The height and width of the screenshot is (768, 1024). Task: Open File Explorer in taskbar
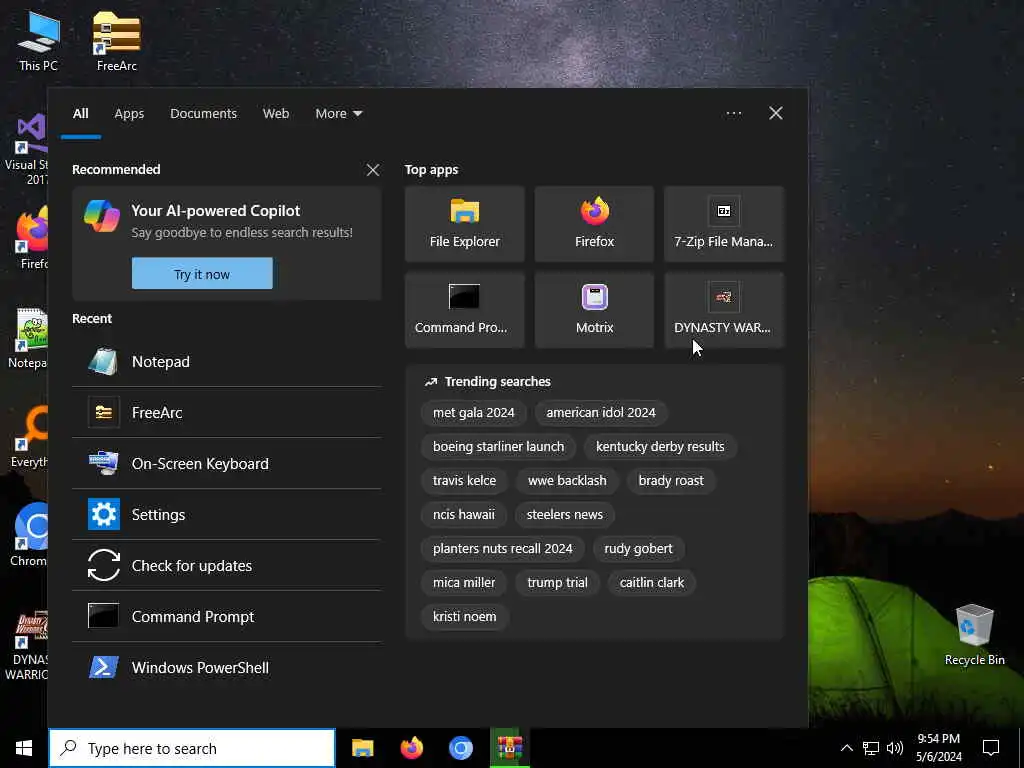tap(362, 748)
